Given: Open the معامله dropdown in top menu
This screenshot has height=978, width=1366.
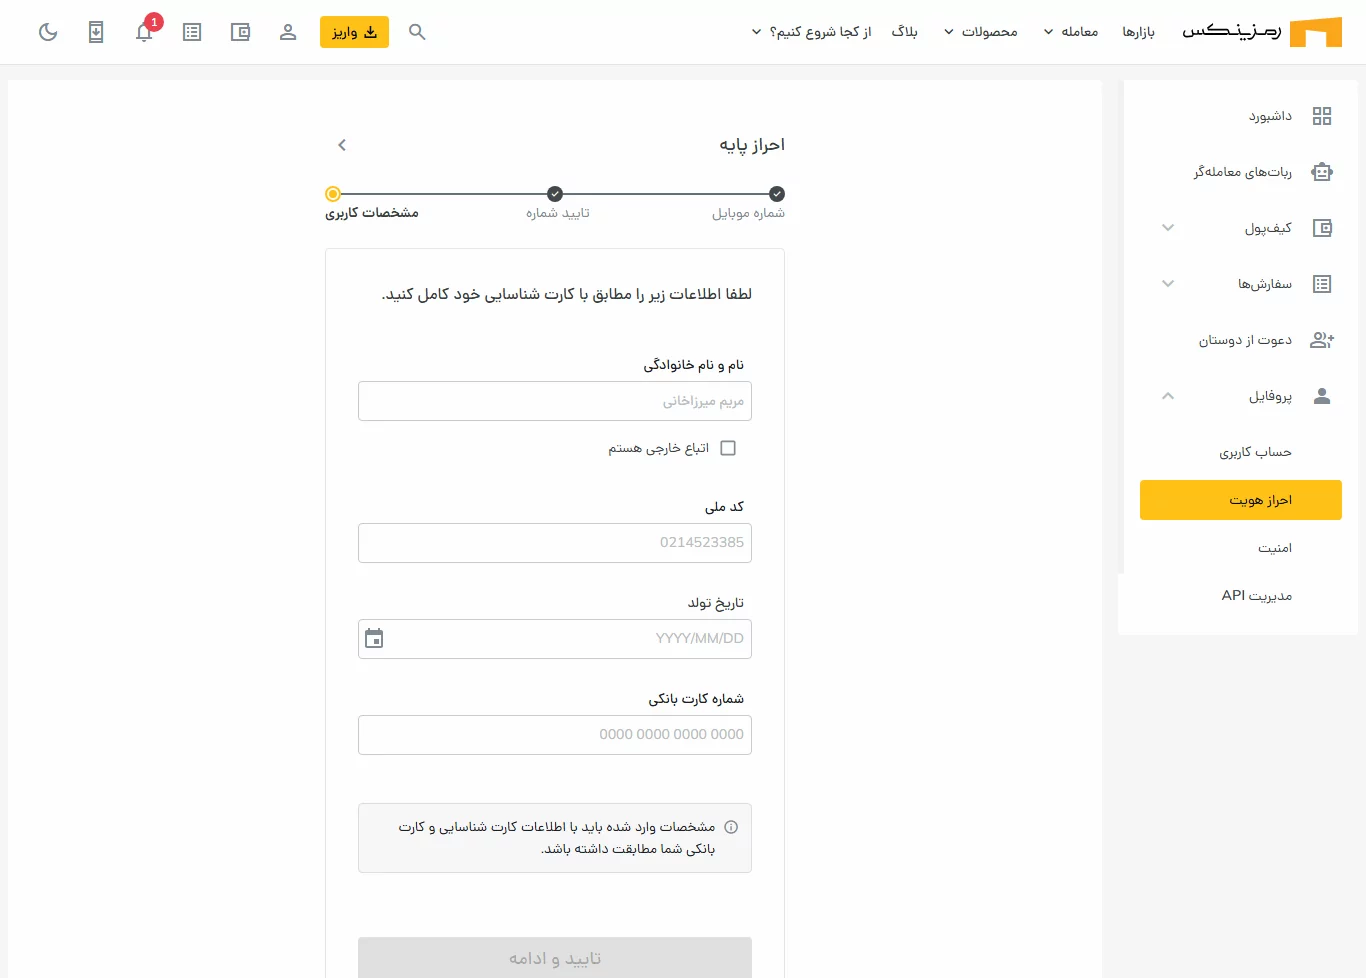Looking at the screenshot, I should [x=1071, y=32].
